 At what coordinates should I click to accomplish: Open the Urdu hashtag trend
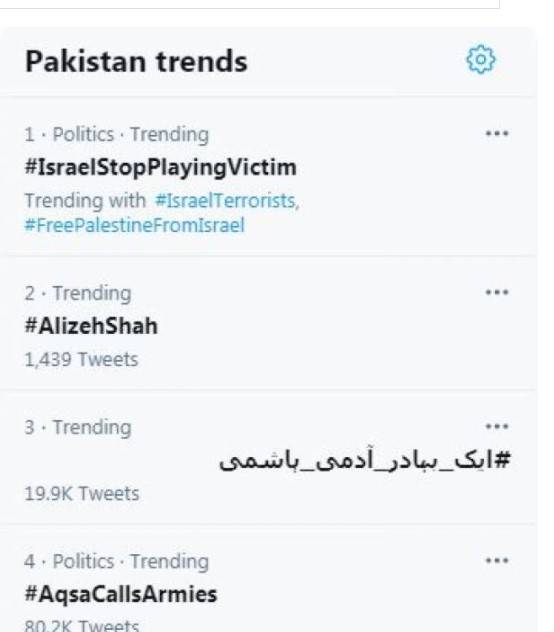pos(365,460)
